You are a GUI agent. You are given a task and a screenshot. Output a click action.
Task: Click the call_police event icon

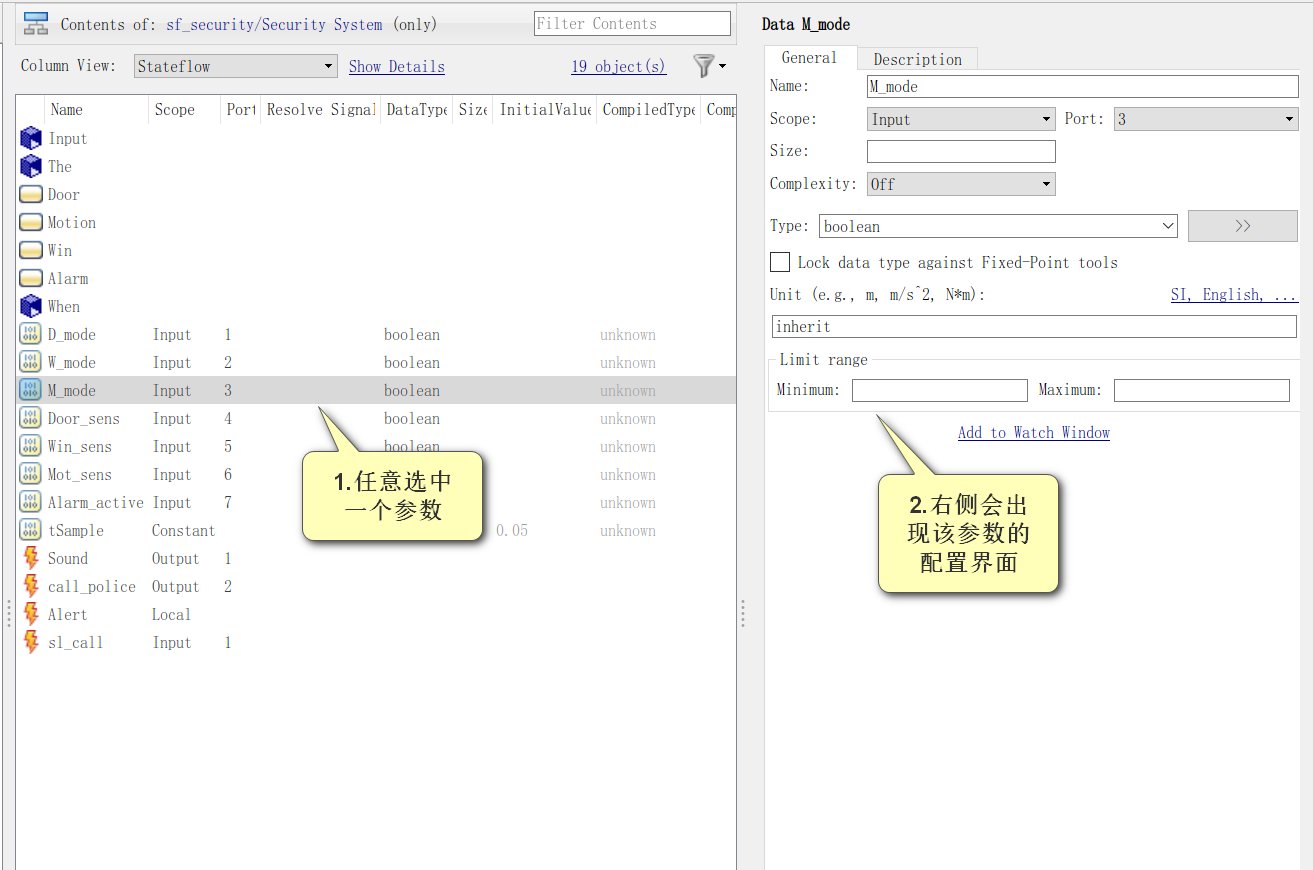click(x=30, y=586)
